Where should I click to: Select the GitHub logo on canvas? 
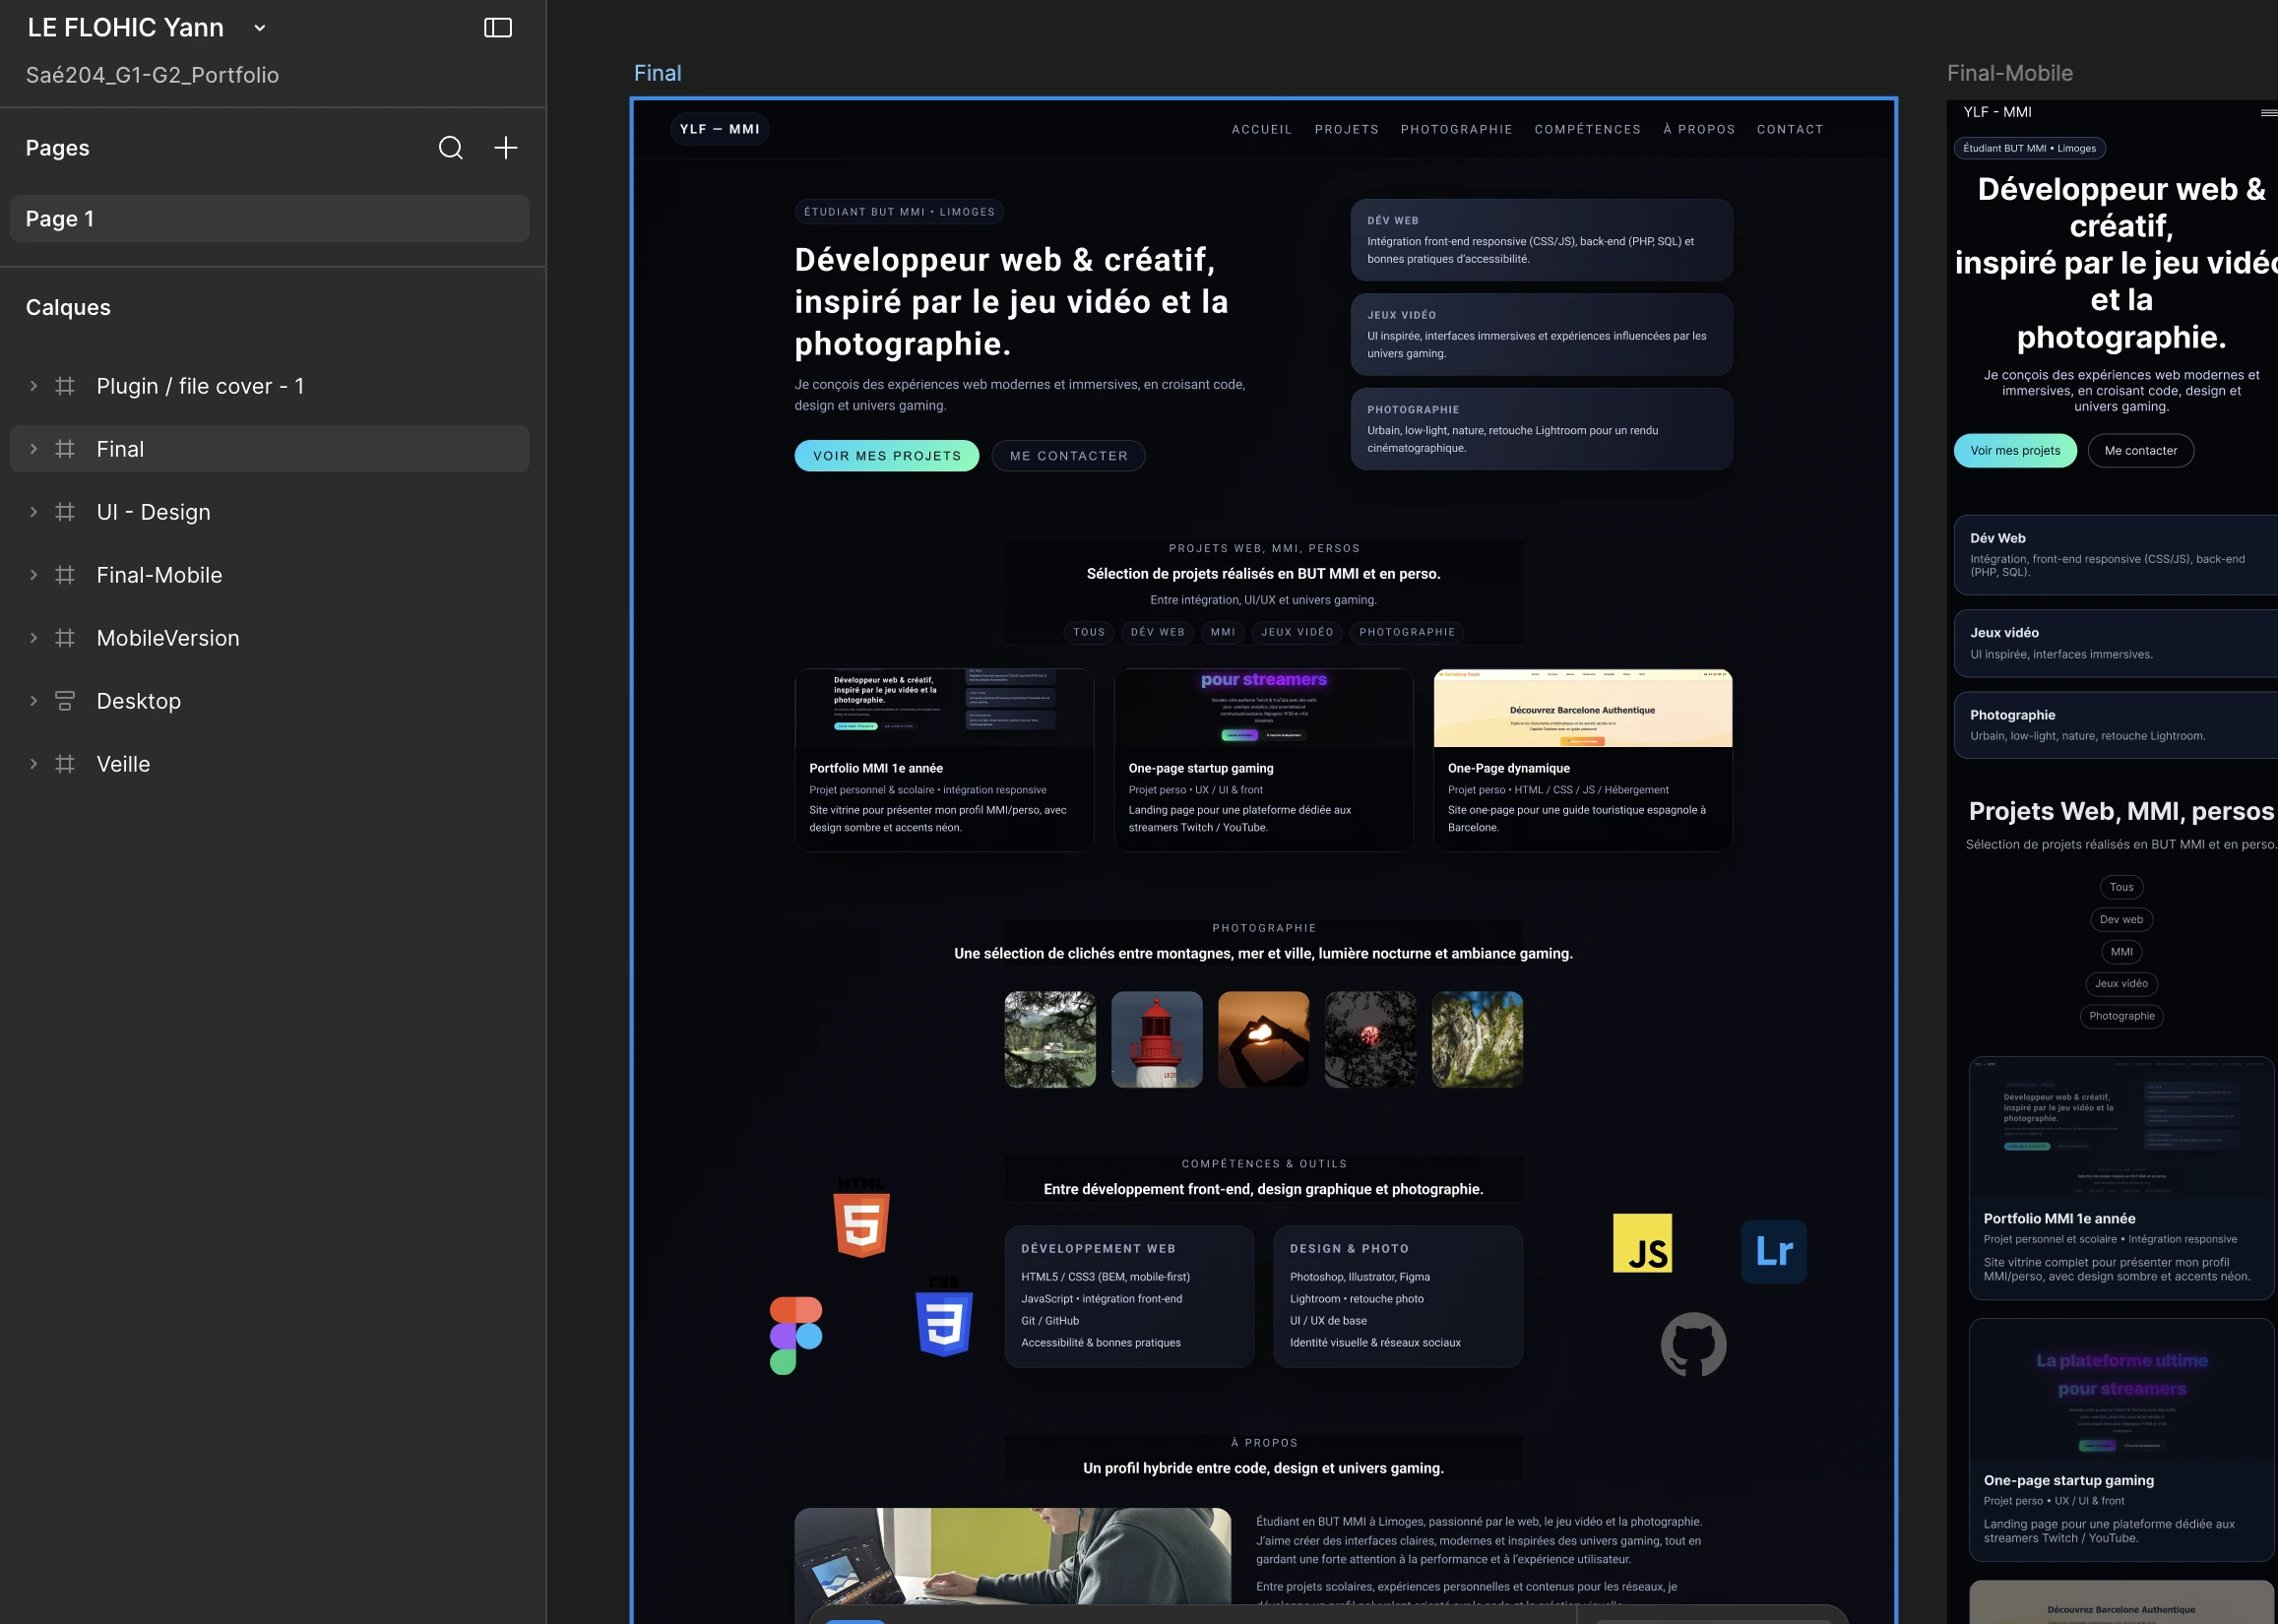(x=1693, y=1344)
